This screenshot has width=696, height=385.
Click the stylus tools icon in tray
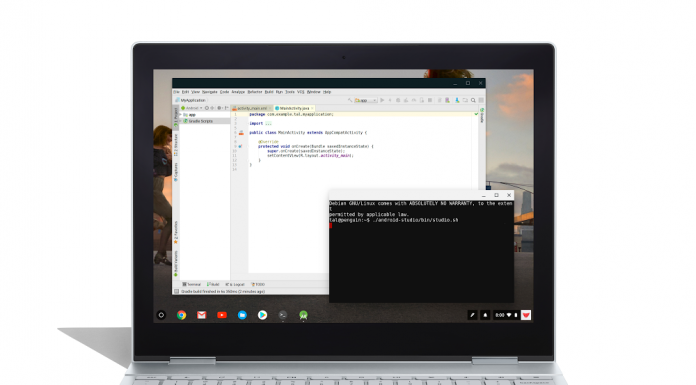[x=472, y=315]
